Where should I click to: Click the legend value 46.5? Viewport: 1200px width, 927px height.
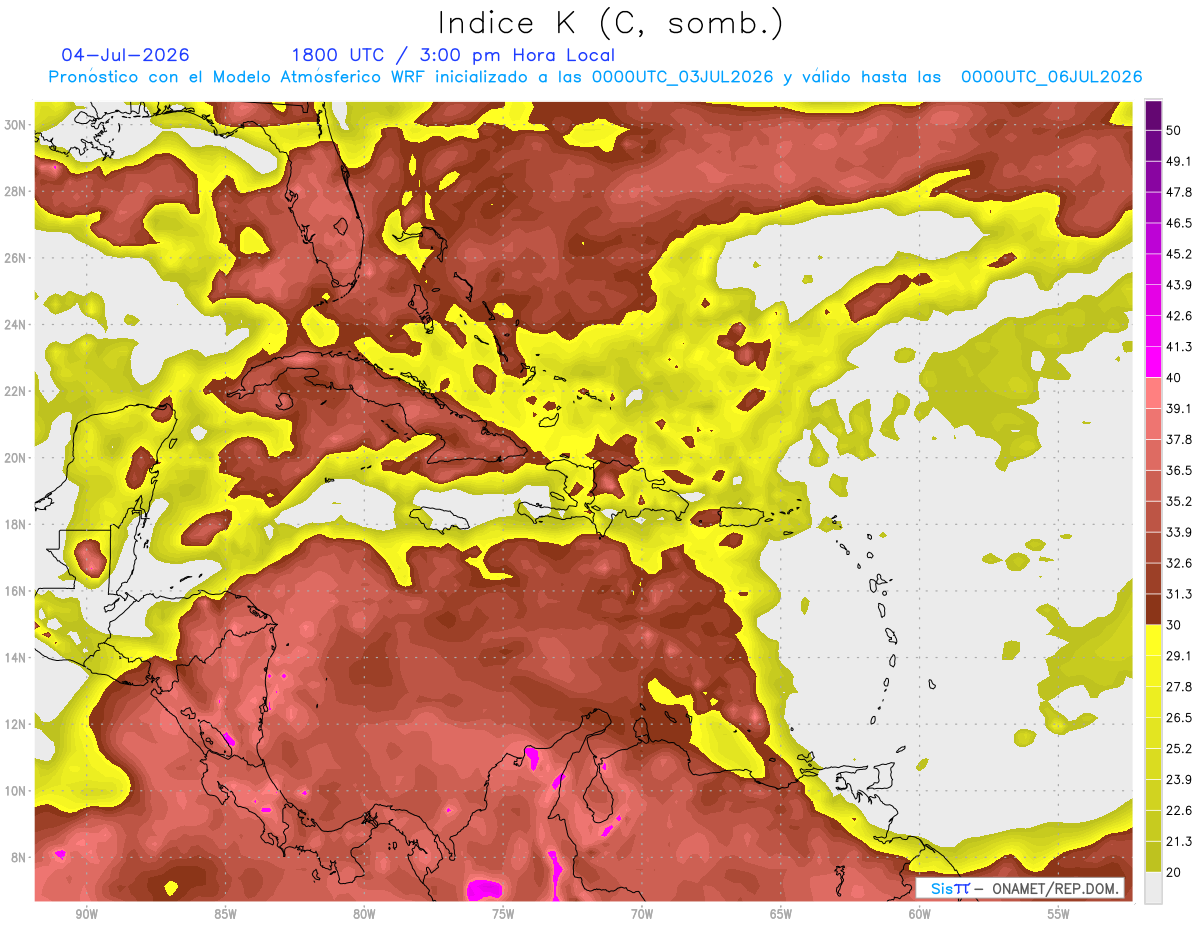click(1178, 223)
